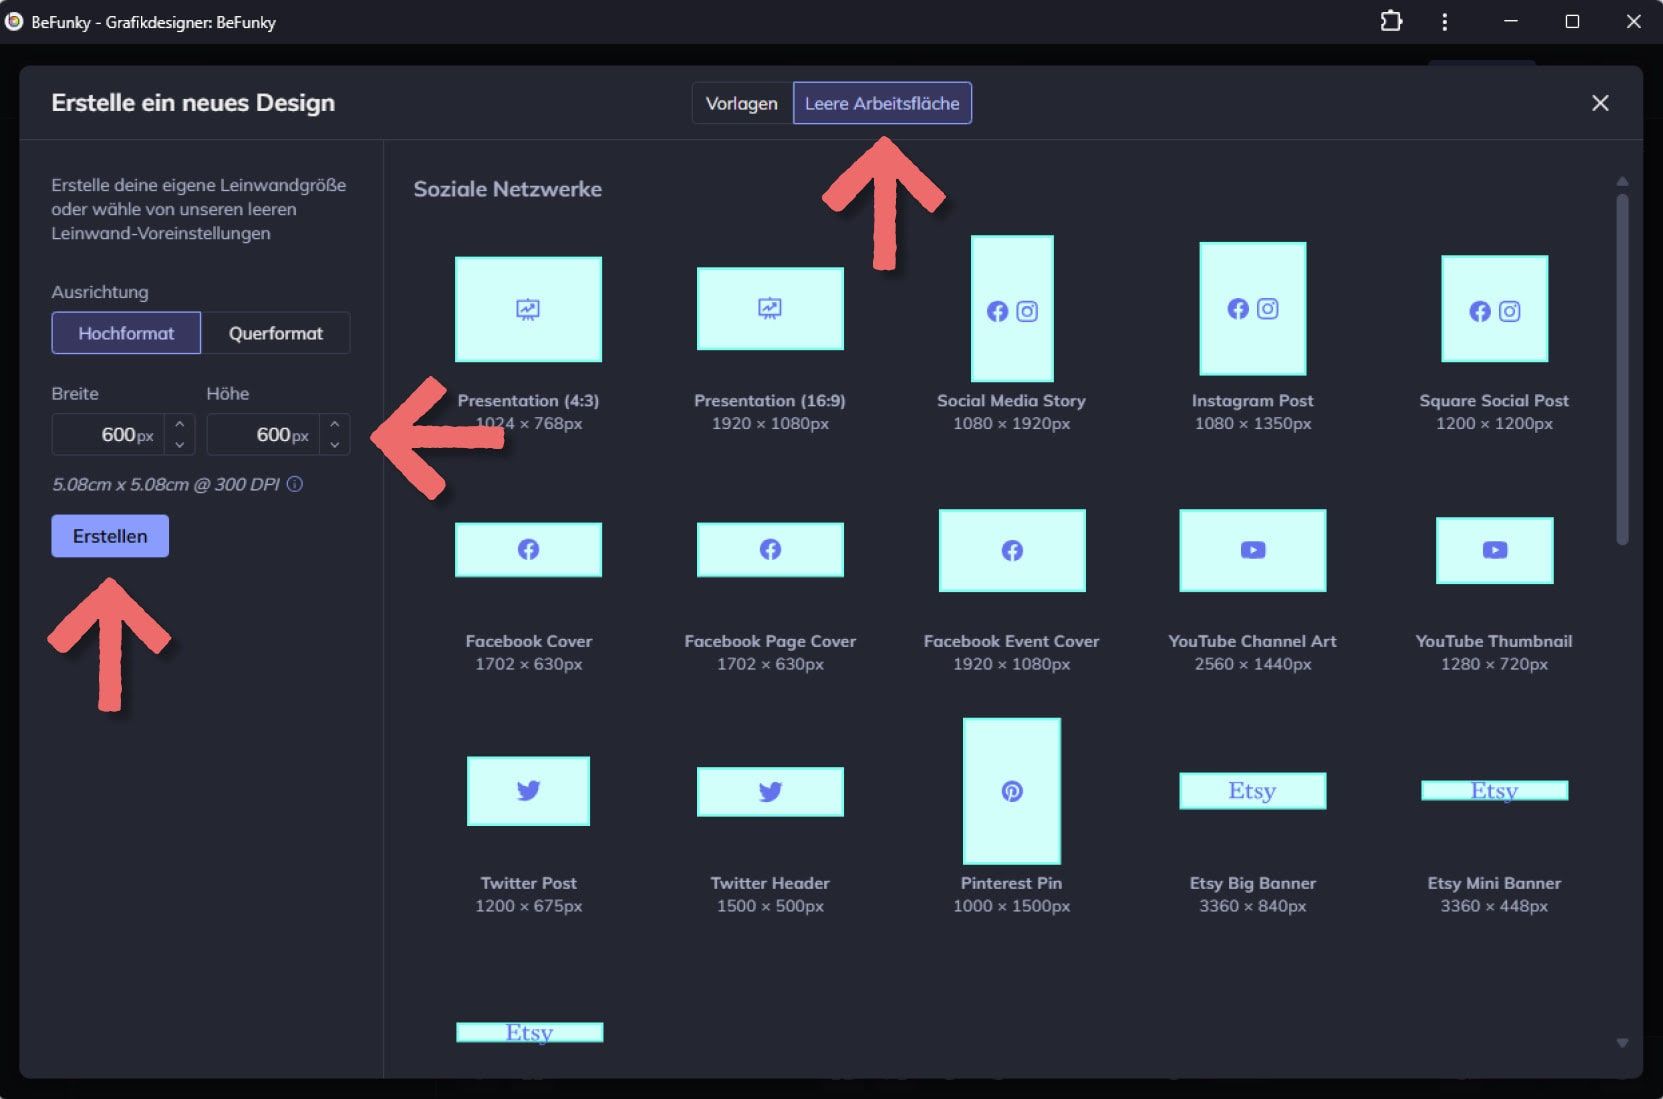
Task: Increase Höhe with the up stepper arrow
Action: [x=335, y=424]
